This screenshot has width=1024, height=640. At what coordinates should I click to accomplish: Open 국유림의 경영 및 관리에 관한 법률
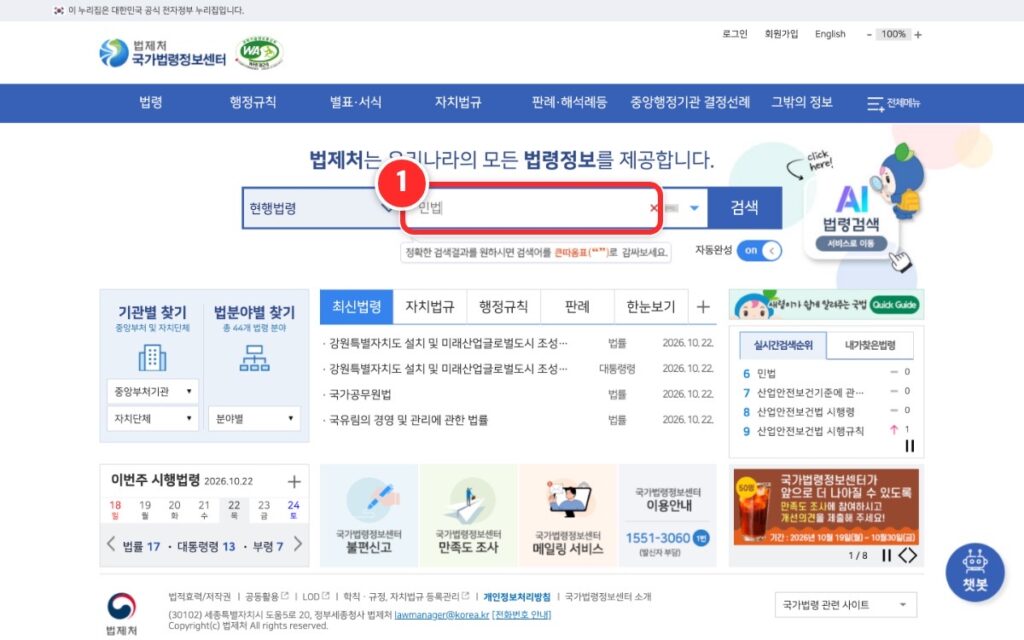click(408, 420)
